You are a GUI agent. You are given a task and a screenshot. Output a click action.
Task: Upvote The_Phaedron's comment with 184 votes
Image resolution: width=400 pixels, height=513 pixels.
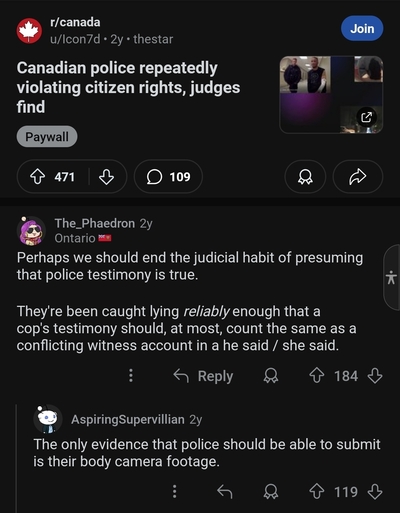[x=317, y=376]
